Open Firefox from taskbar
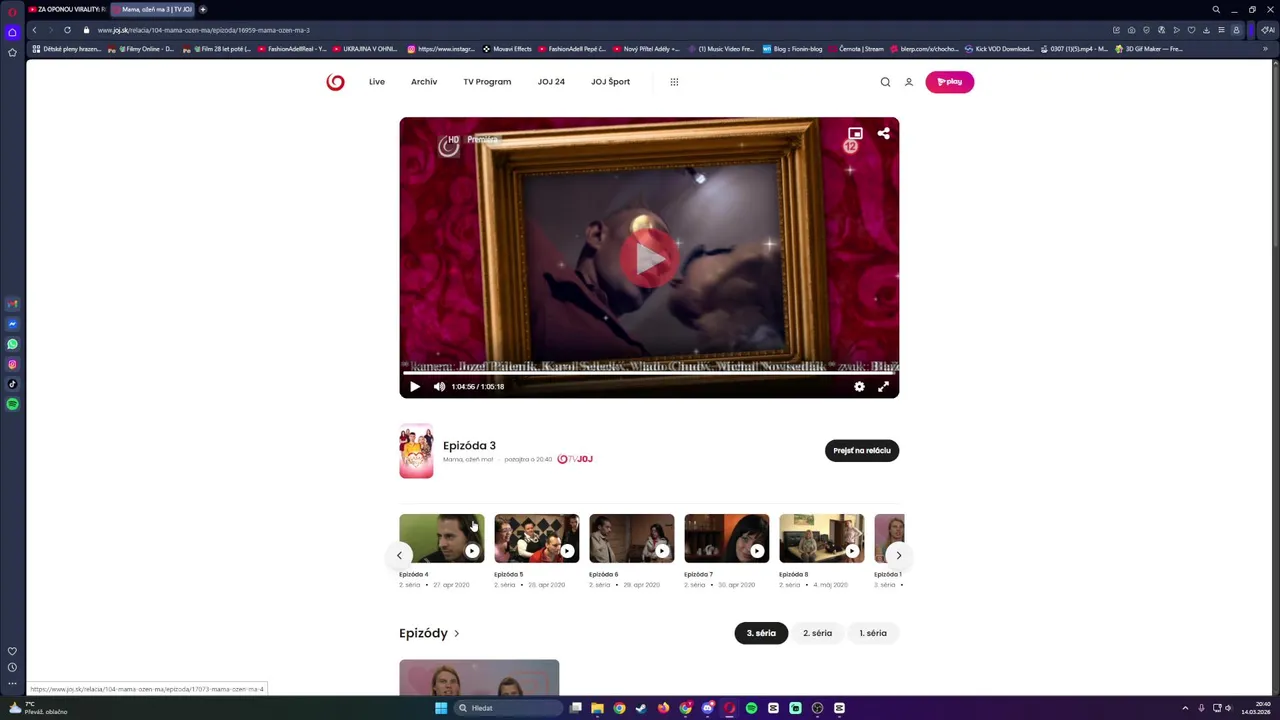This screenshot has height=720, width=1280. click(x=663, y=708)
